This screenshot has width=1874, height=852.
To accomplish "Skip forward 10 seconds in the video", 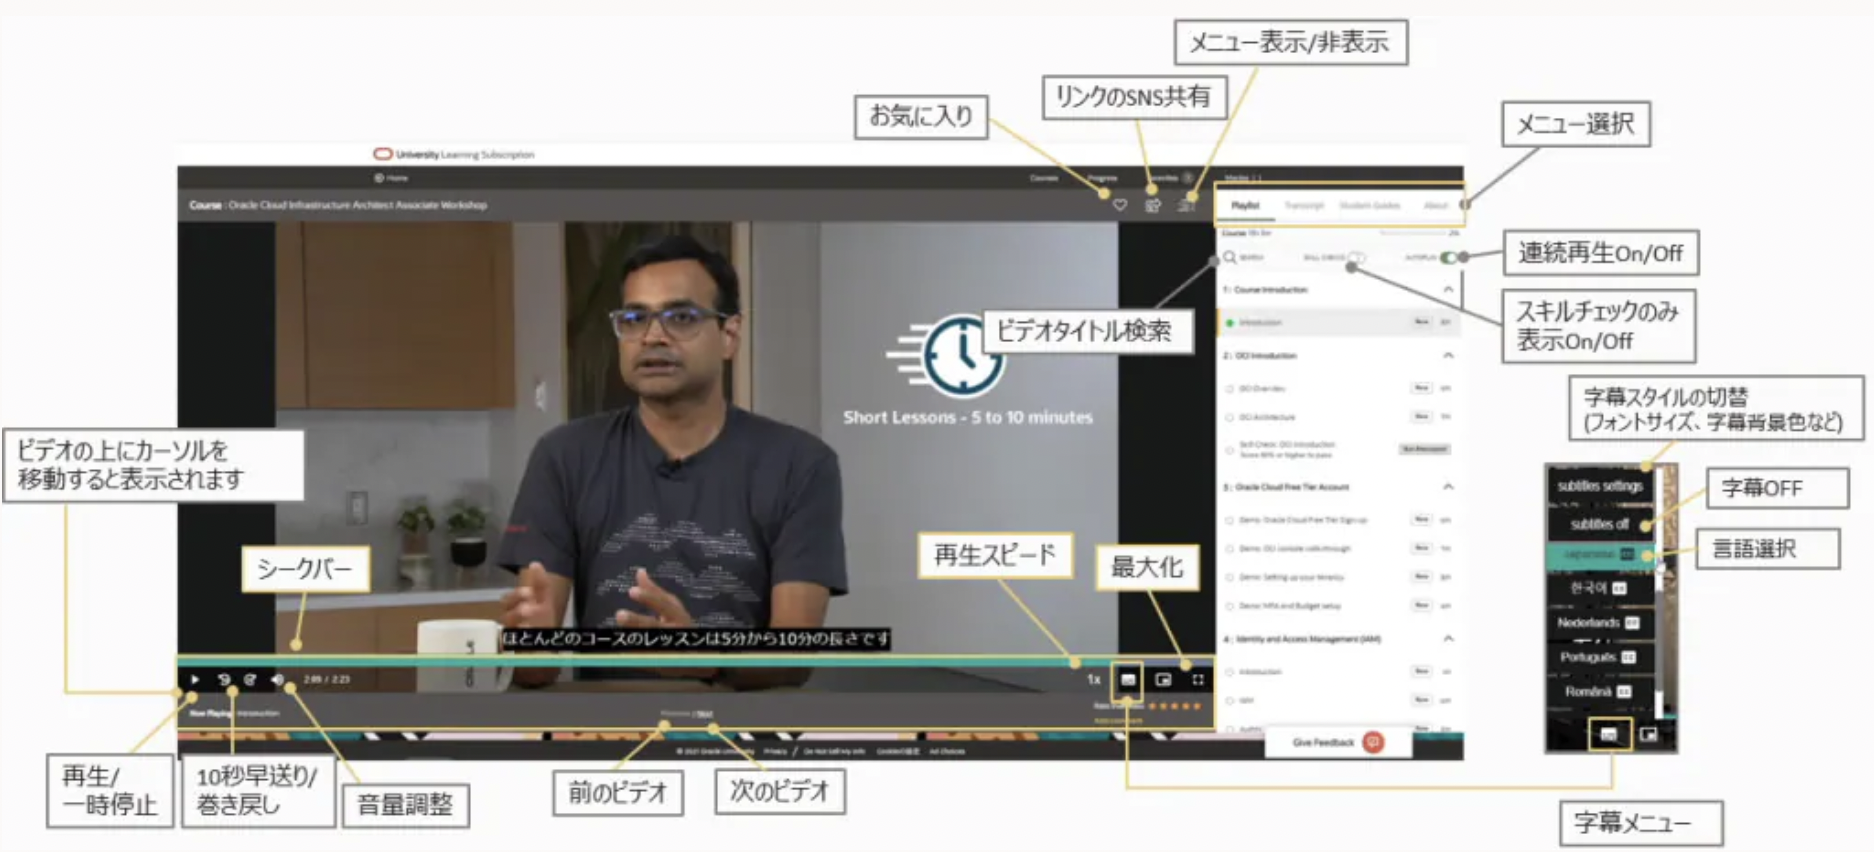I will coord(250,680).
